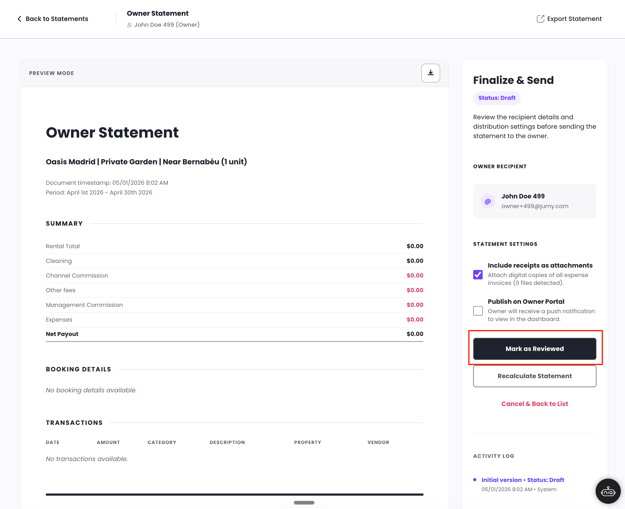Go back to Statements list

point(53,19)
